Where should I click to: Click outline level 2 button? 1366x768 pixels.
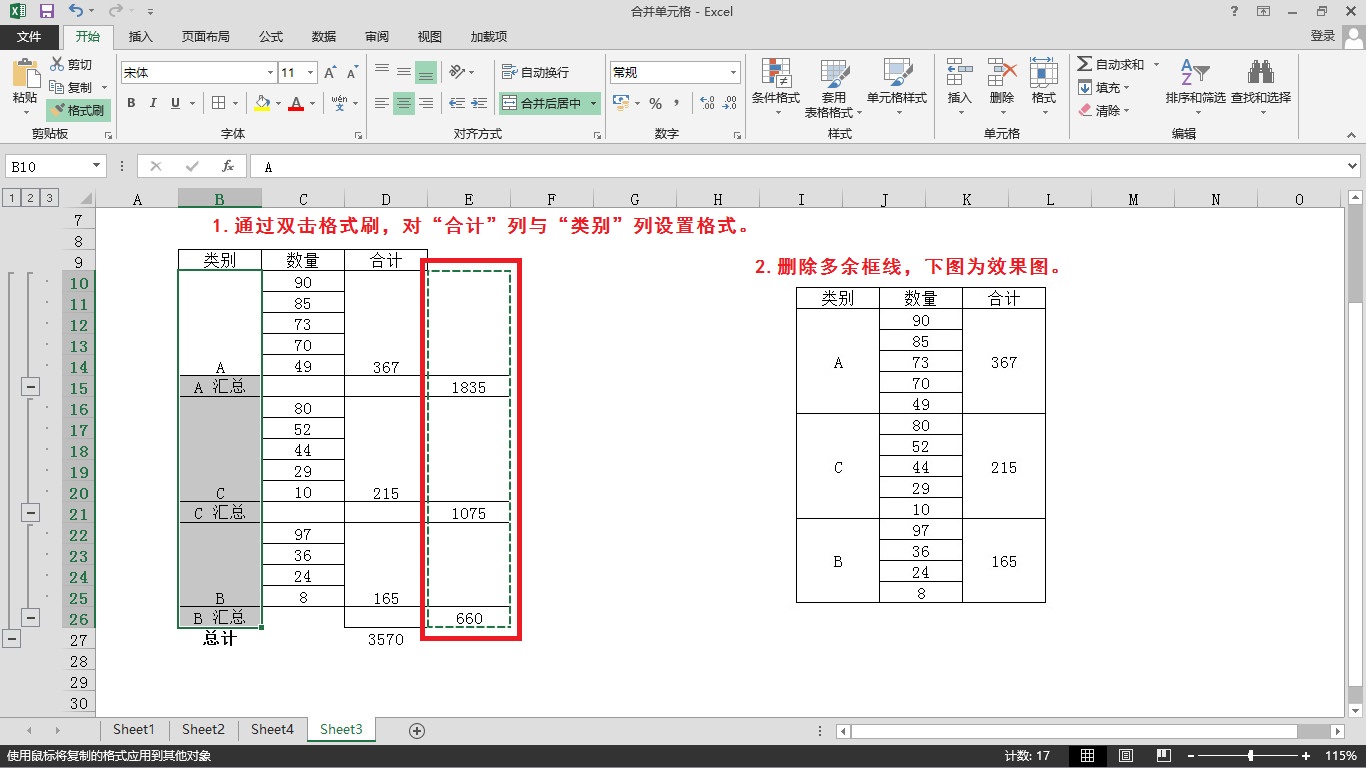(x=30, y=198)
